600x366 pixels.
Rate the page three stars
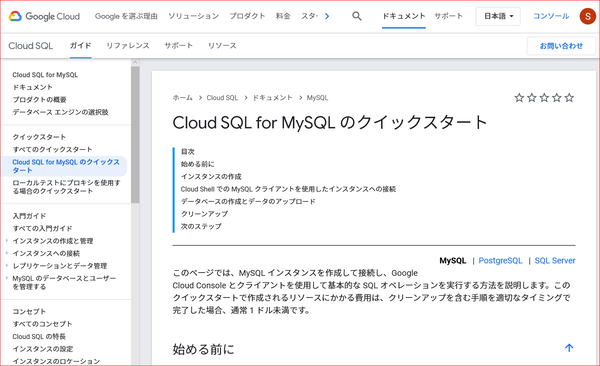coord(544,98)
